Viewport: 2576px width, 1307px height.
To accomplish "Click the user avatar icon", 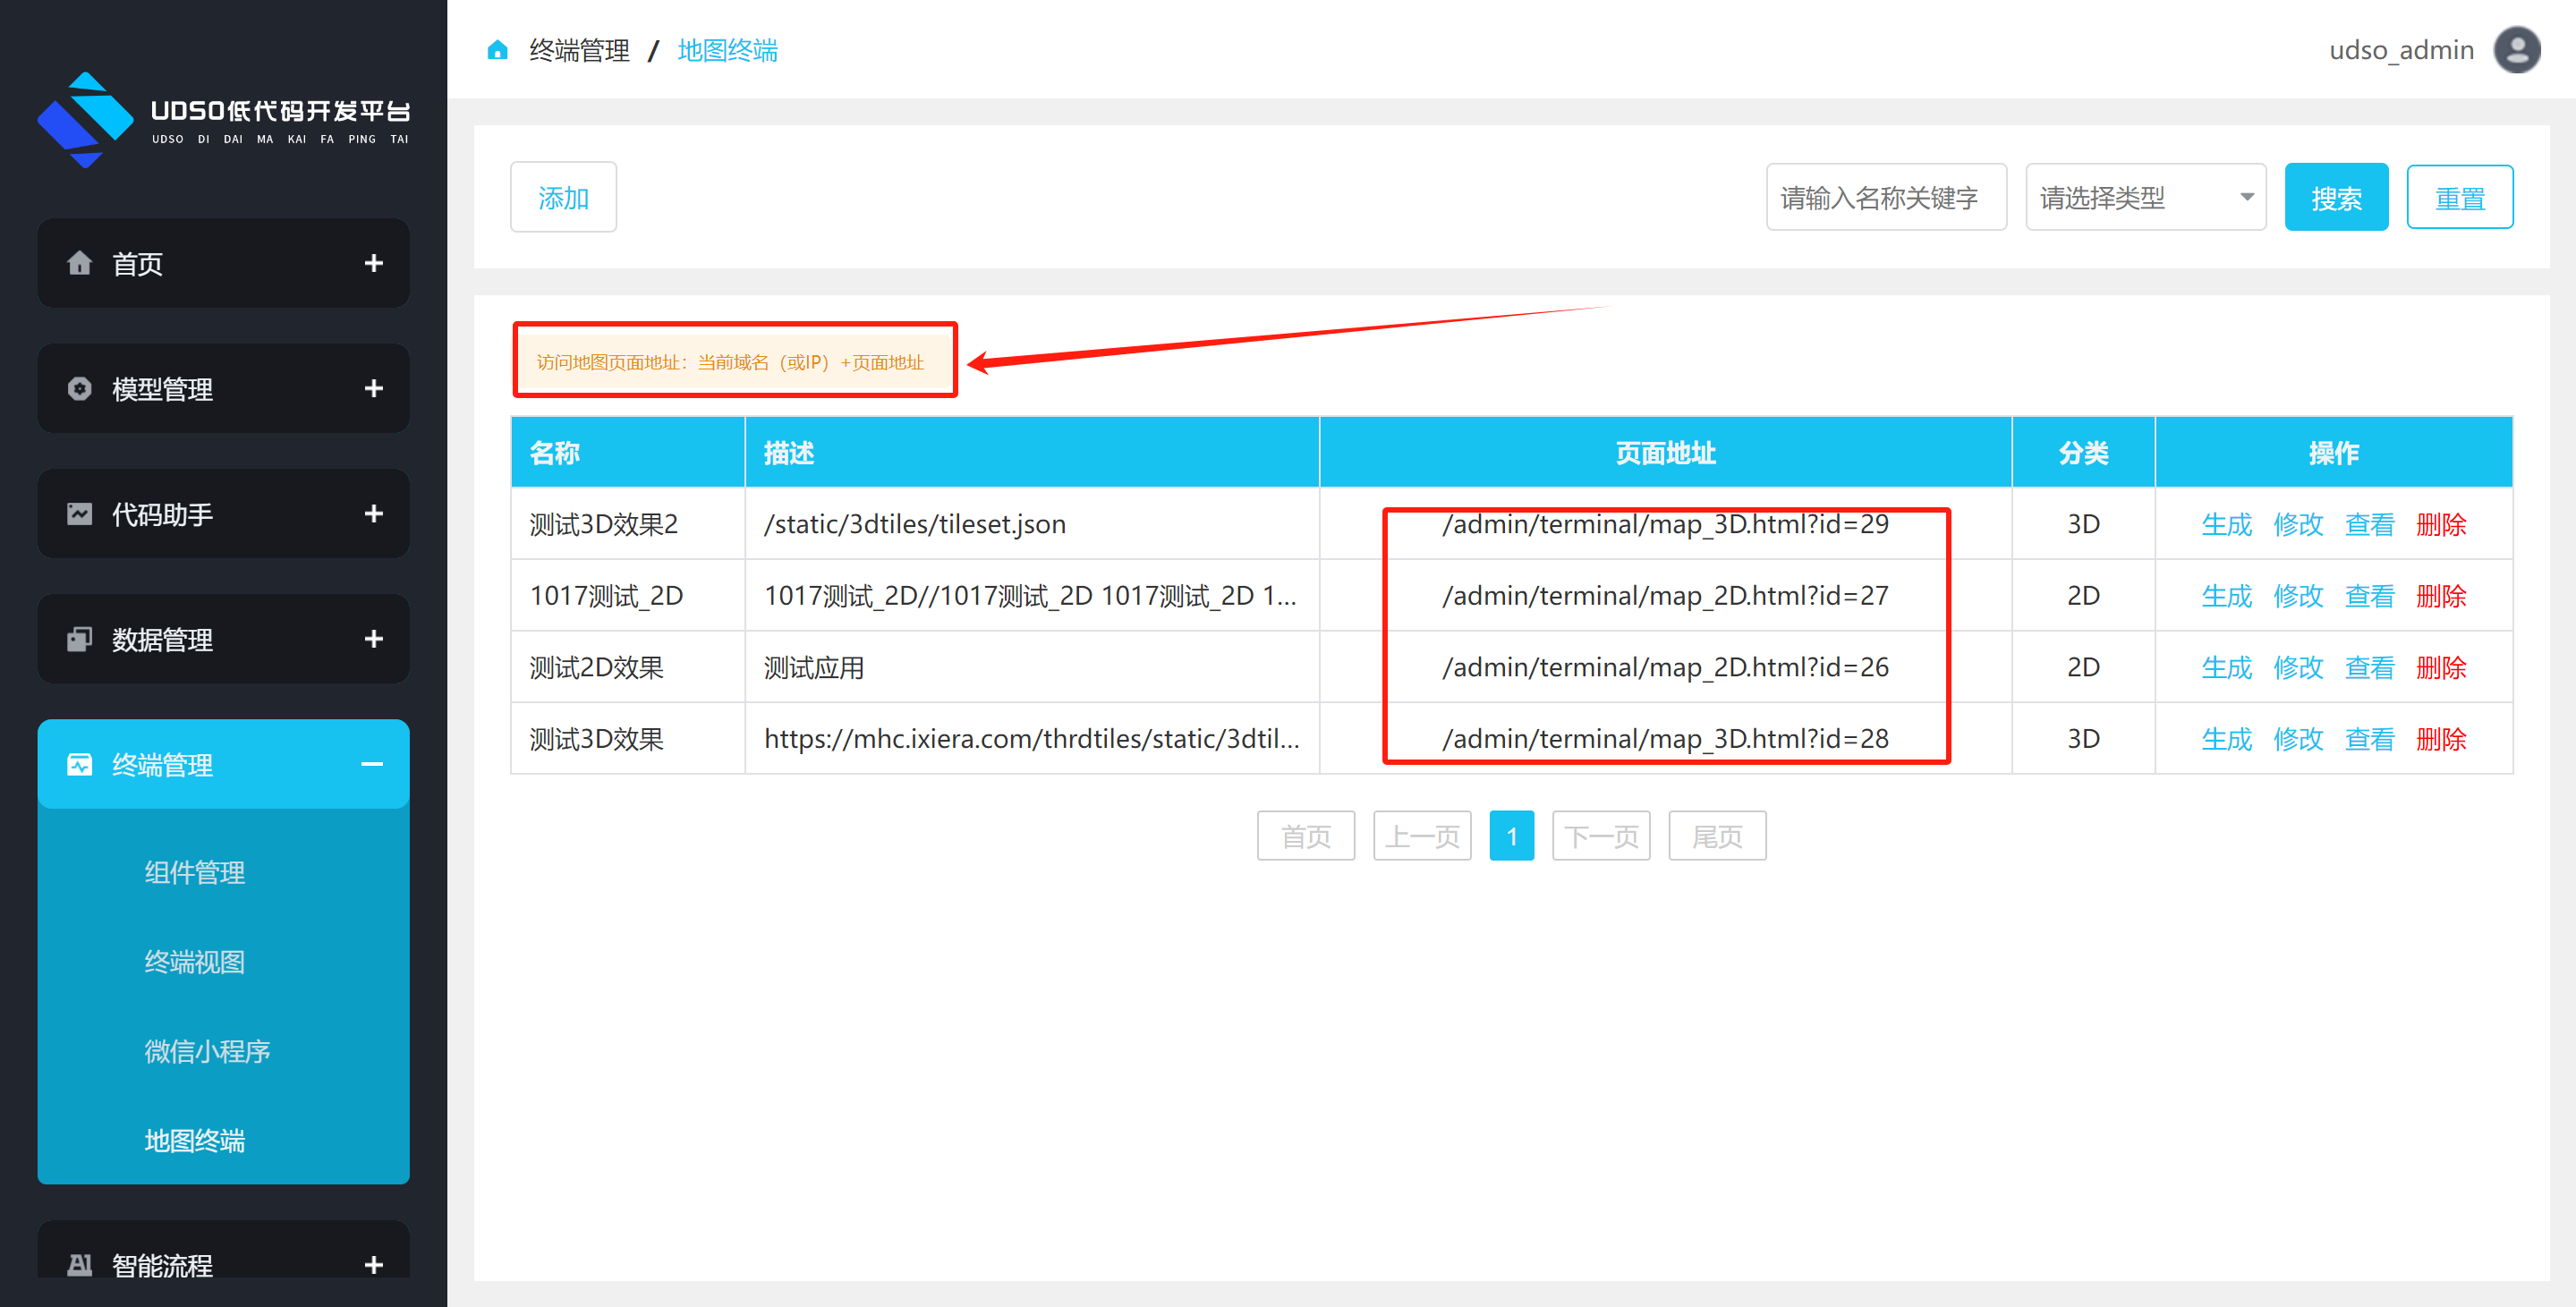I will [x=2516, y=50].
